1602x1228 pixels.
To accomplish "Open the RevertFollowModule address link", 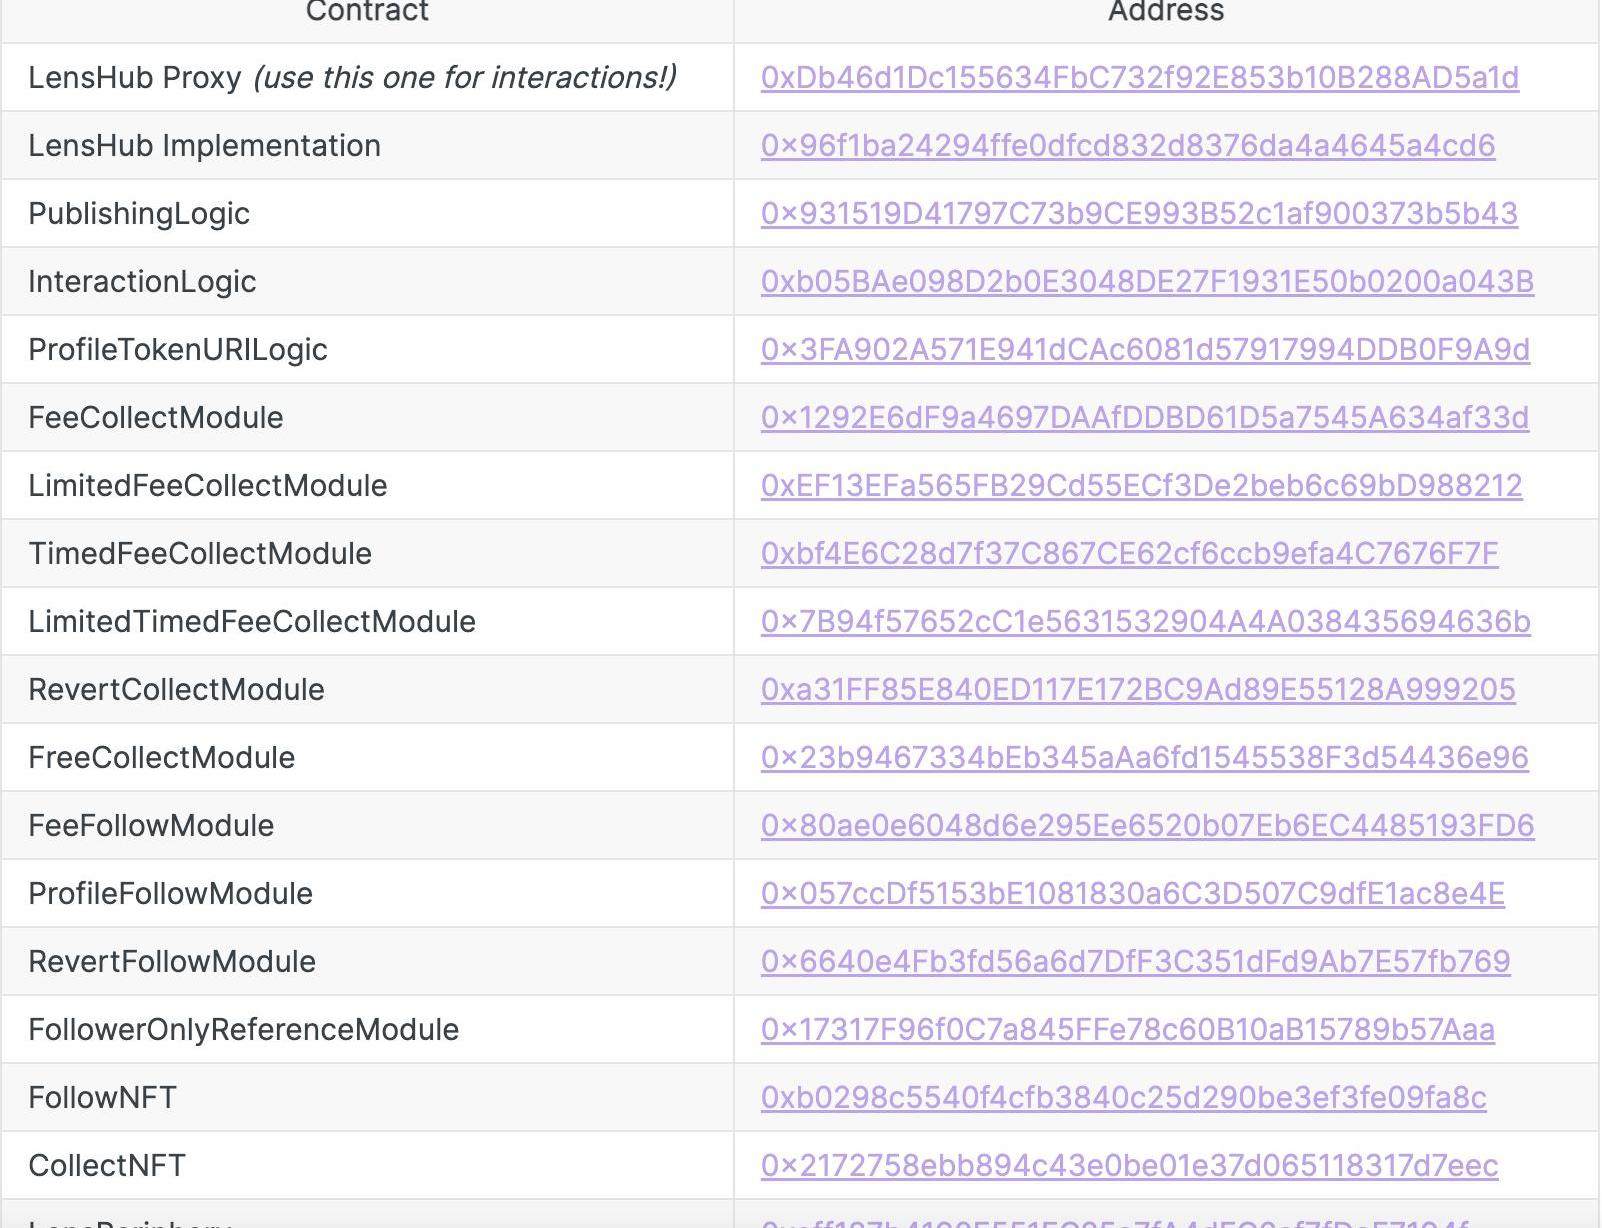I will point(1135,962).
